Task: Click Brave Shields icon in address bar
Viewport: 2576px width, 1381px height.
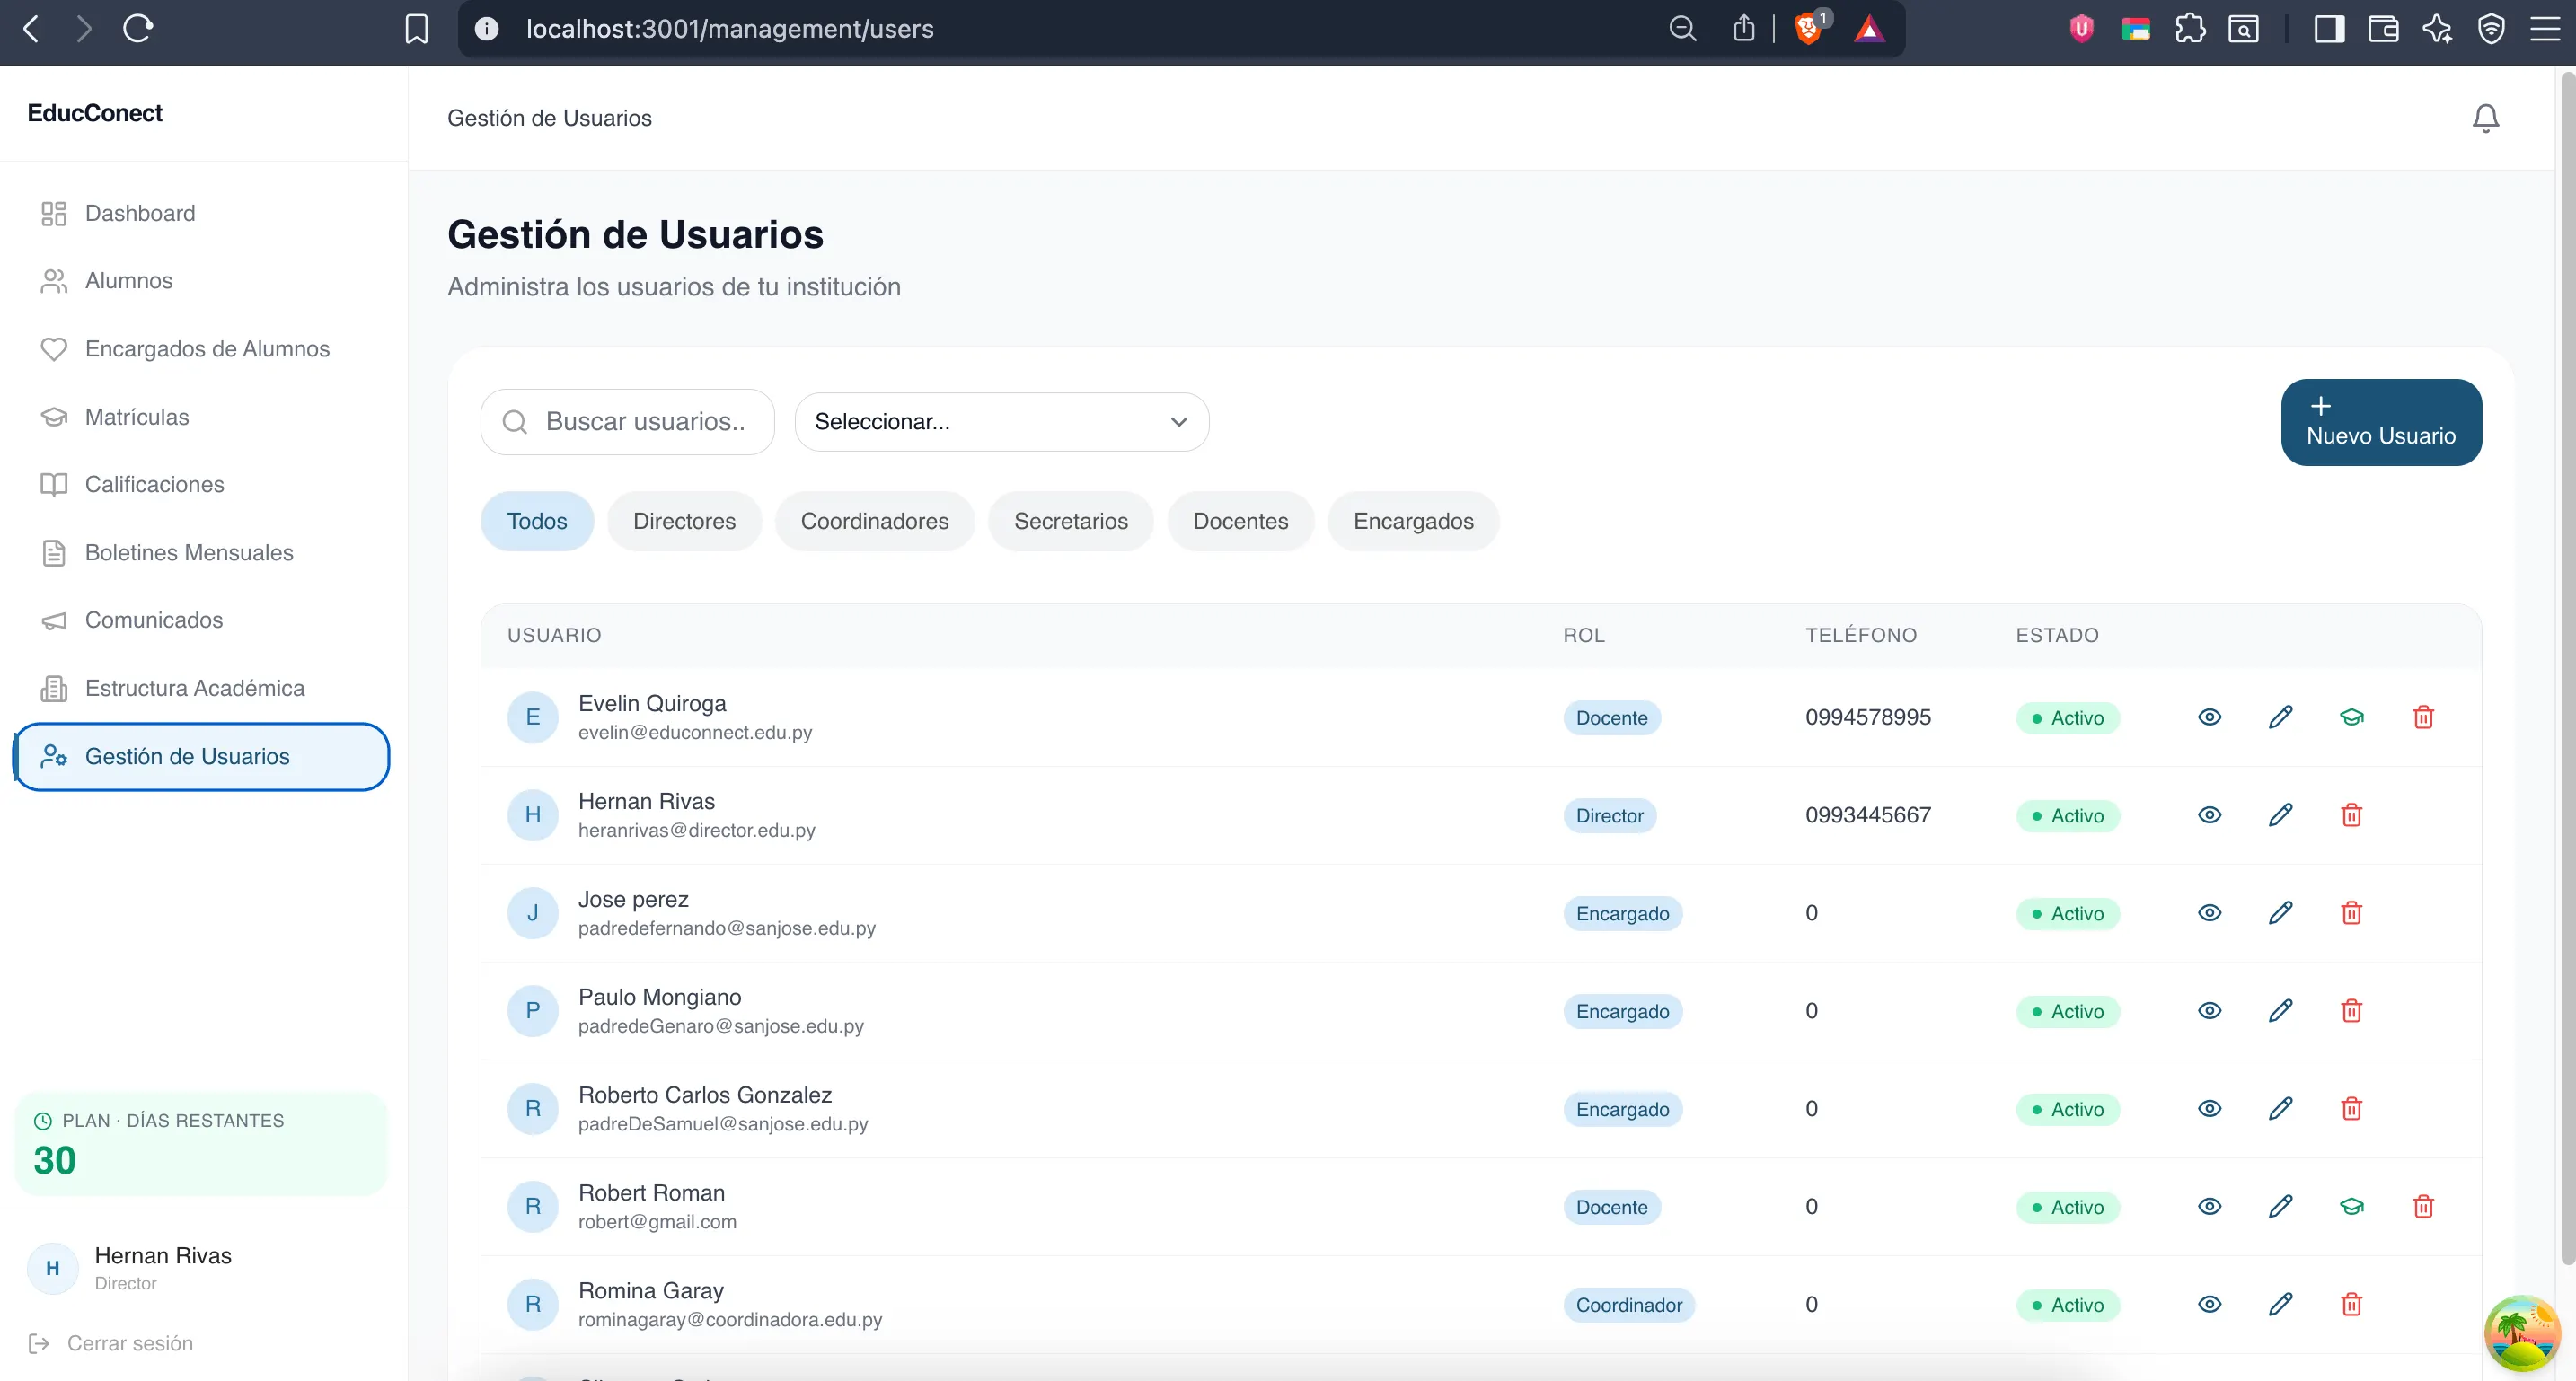Action: [x=1807, y=29]
